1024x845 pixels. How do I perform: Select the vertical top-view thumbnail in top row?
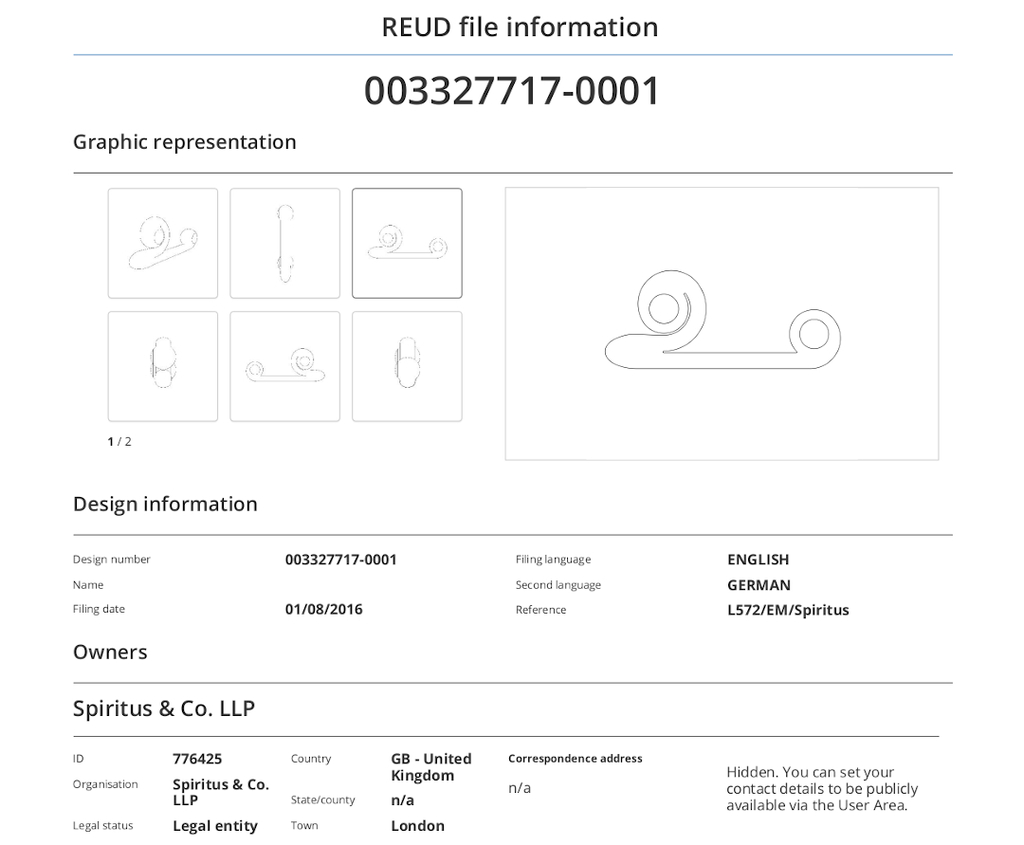tap(285, 243)
